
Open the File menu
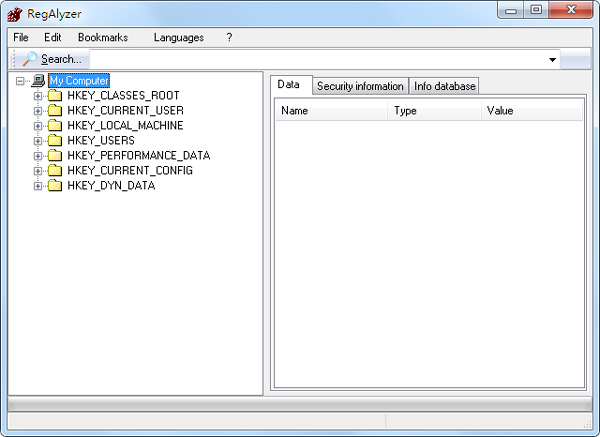click(21, 38)
